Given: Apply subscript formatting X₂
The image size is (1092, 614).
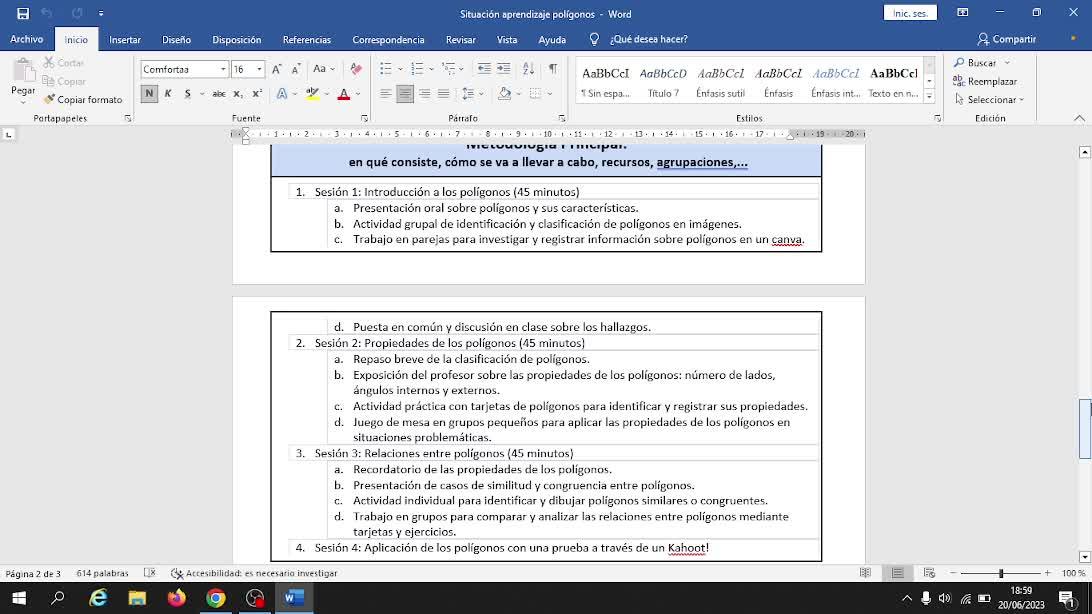Looking at the screenshot, I should coord(237,93).
